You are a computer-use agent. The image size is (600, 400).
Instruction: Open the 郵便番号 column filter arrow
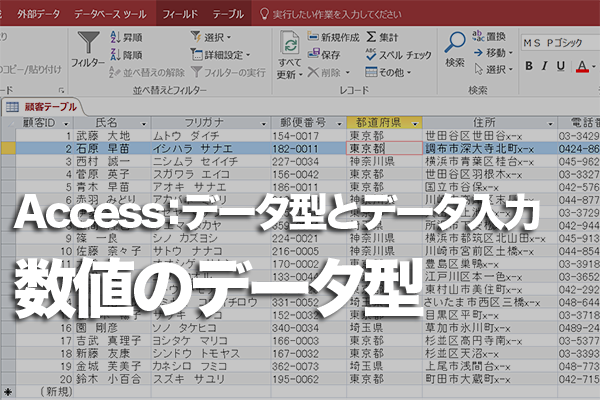click(x=339, y=124)
